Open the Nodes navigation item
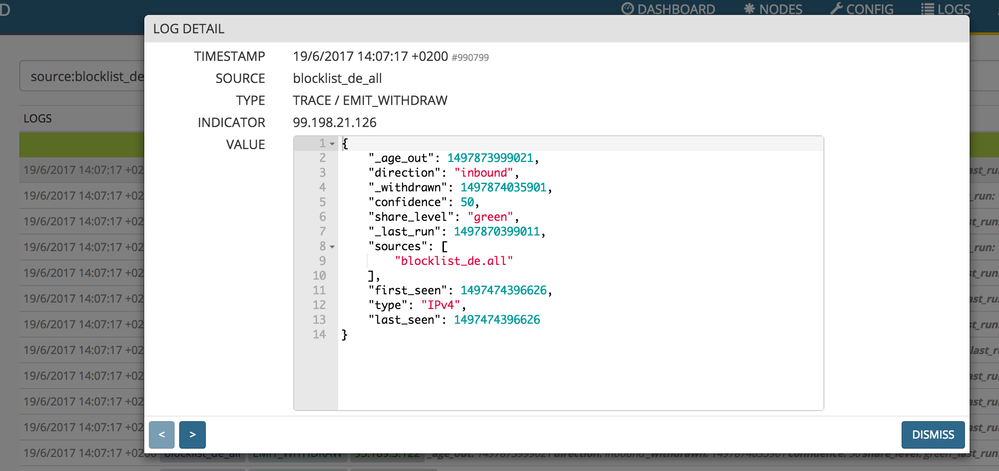Screen dimensions: 999x471 (x=773, y=9)
